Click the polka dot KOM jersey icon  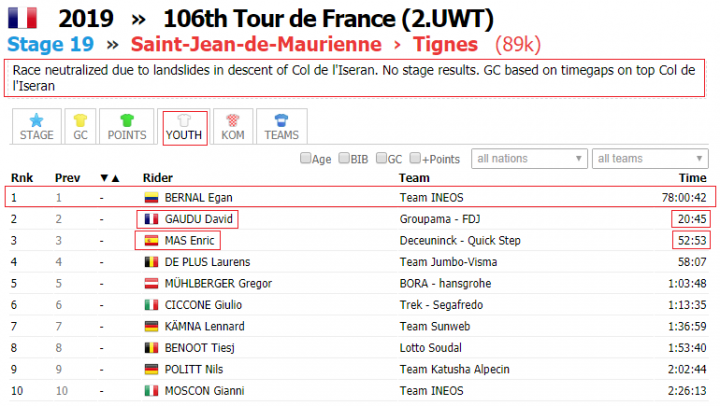pyautogui.click(x=233, y=120)
